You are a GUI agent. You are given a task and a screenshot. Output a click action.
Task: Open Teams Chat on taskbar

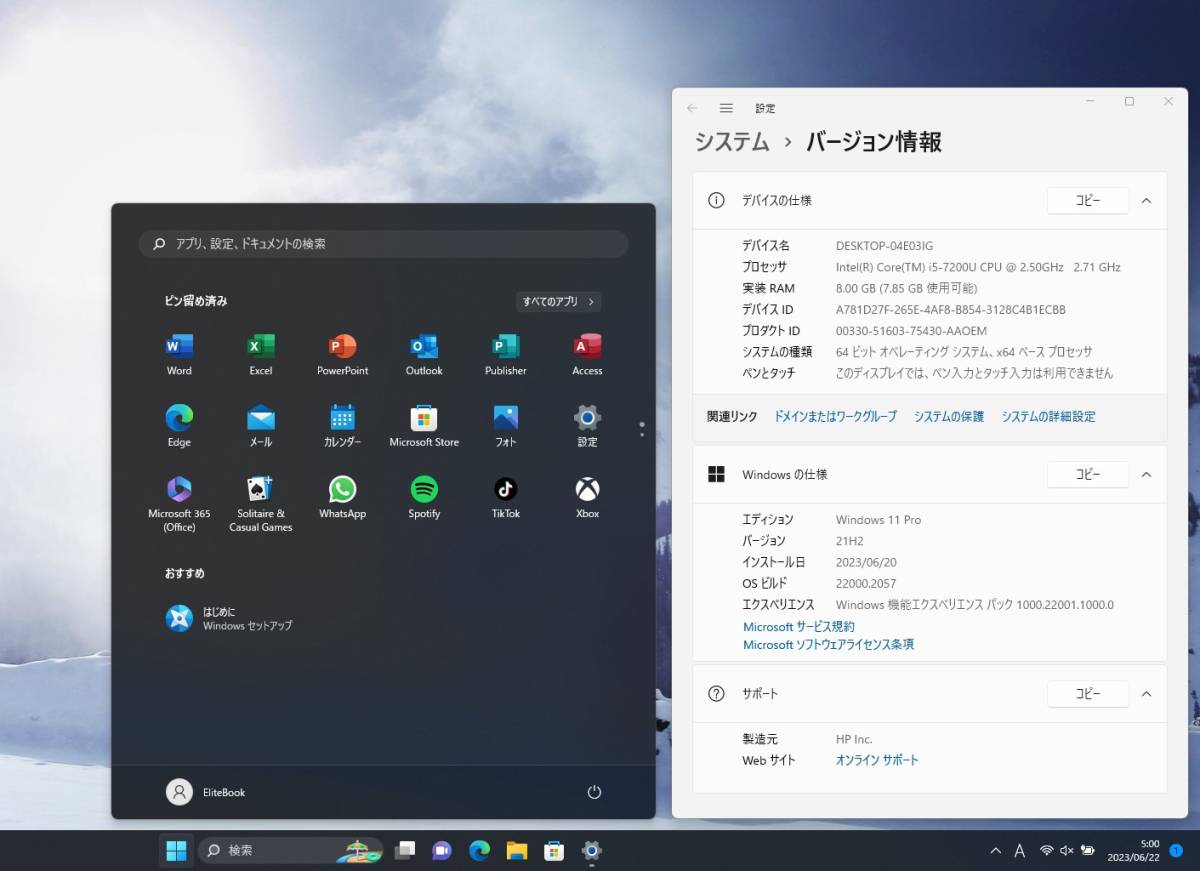point(442,850)
